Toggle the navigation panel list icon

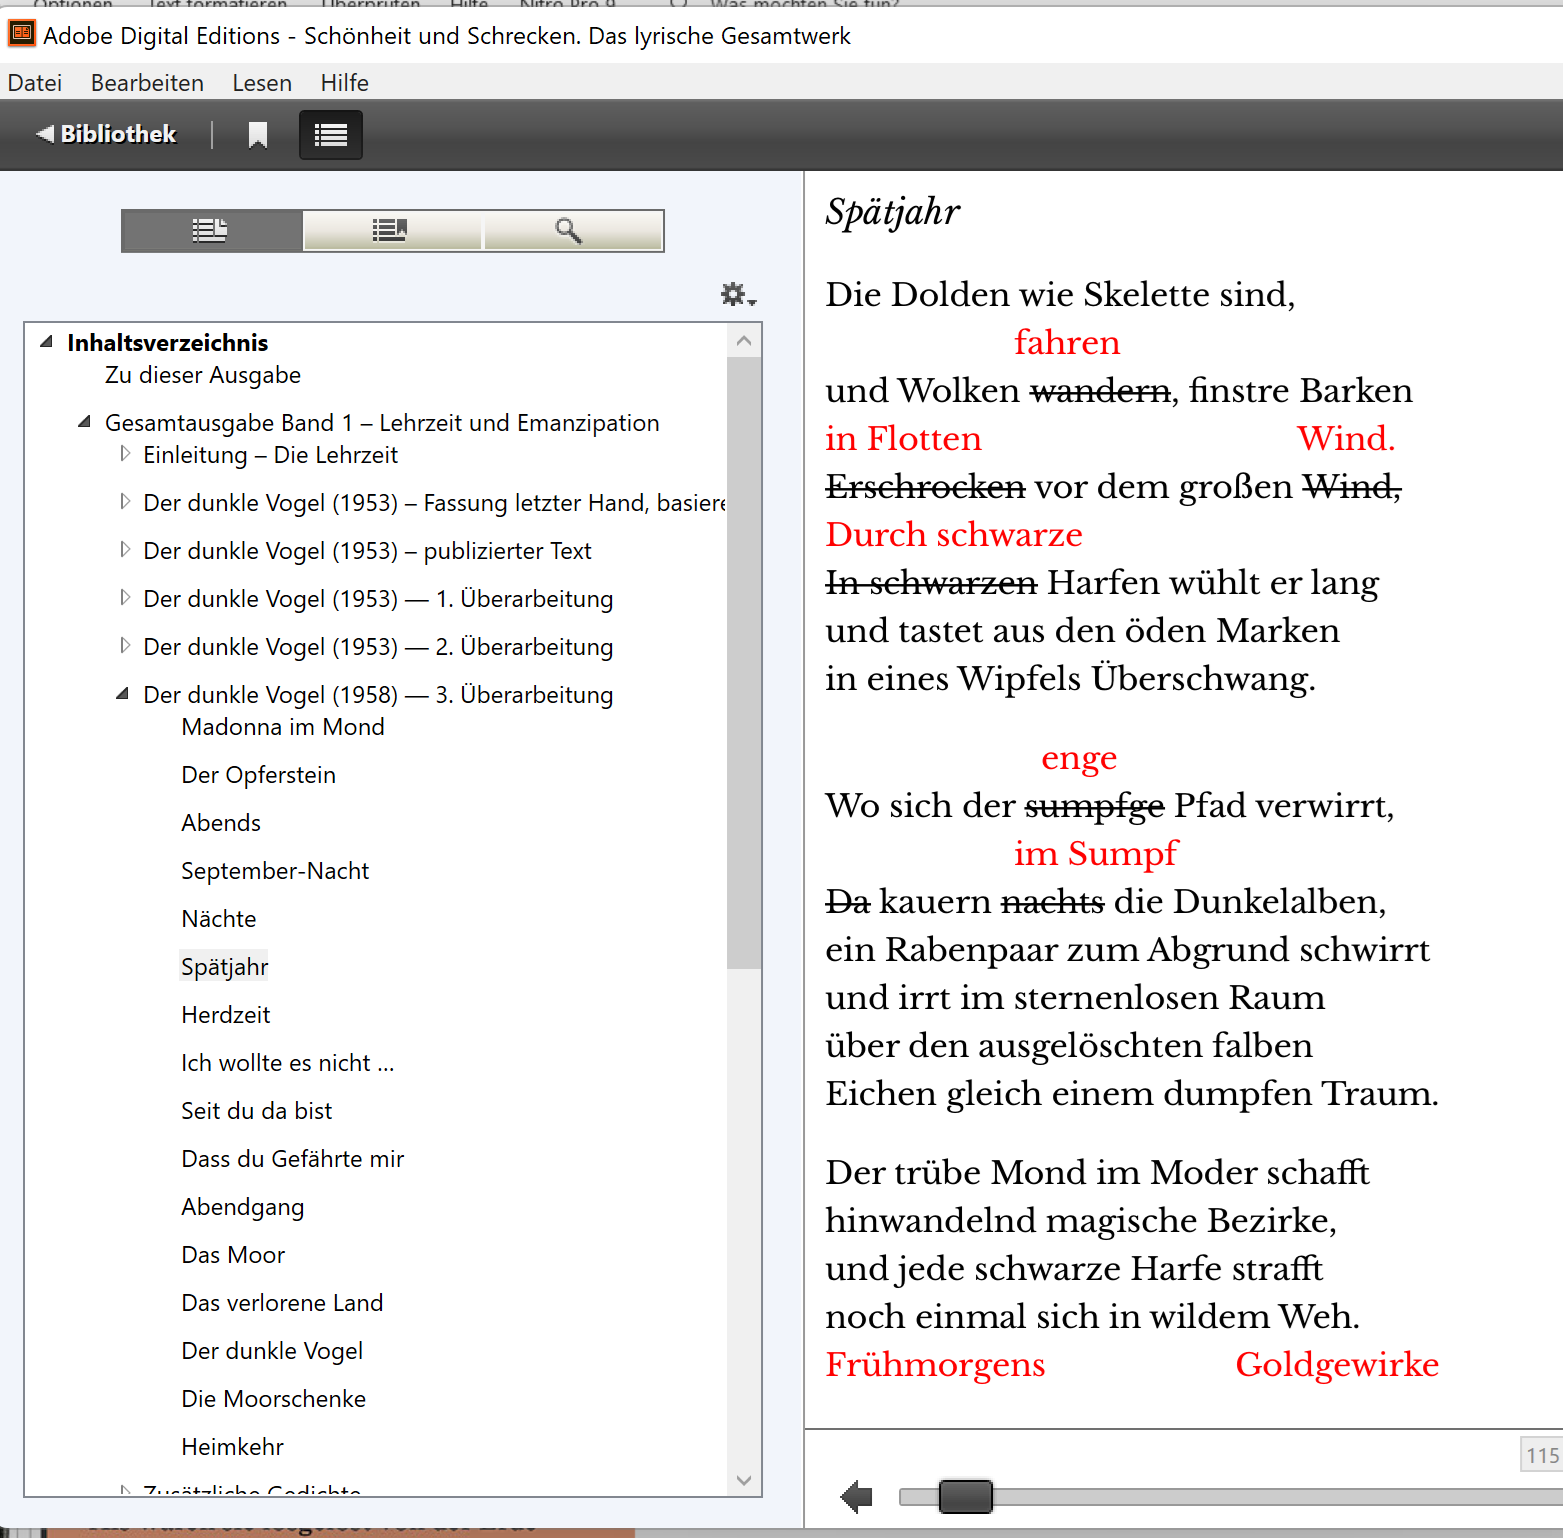coord(331,134)
